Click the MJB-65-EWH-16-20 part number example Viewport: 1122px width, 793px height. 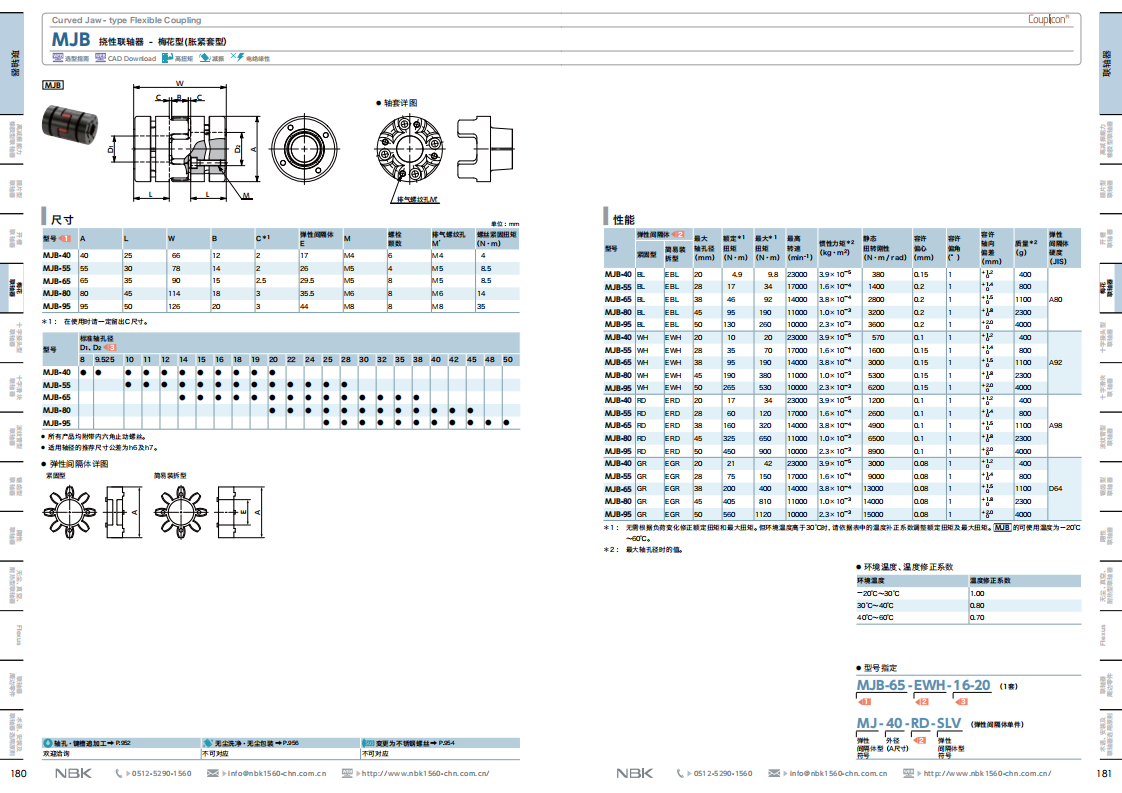923,685
